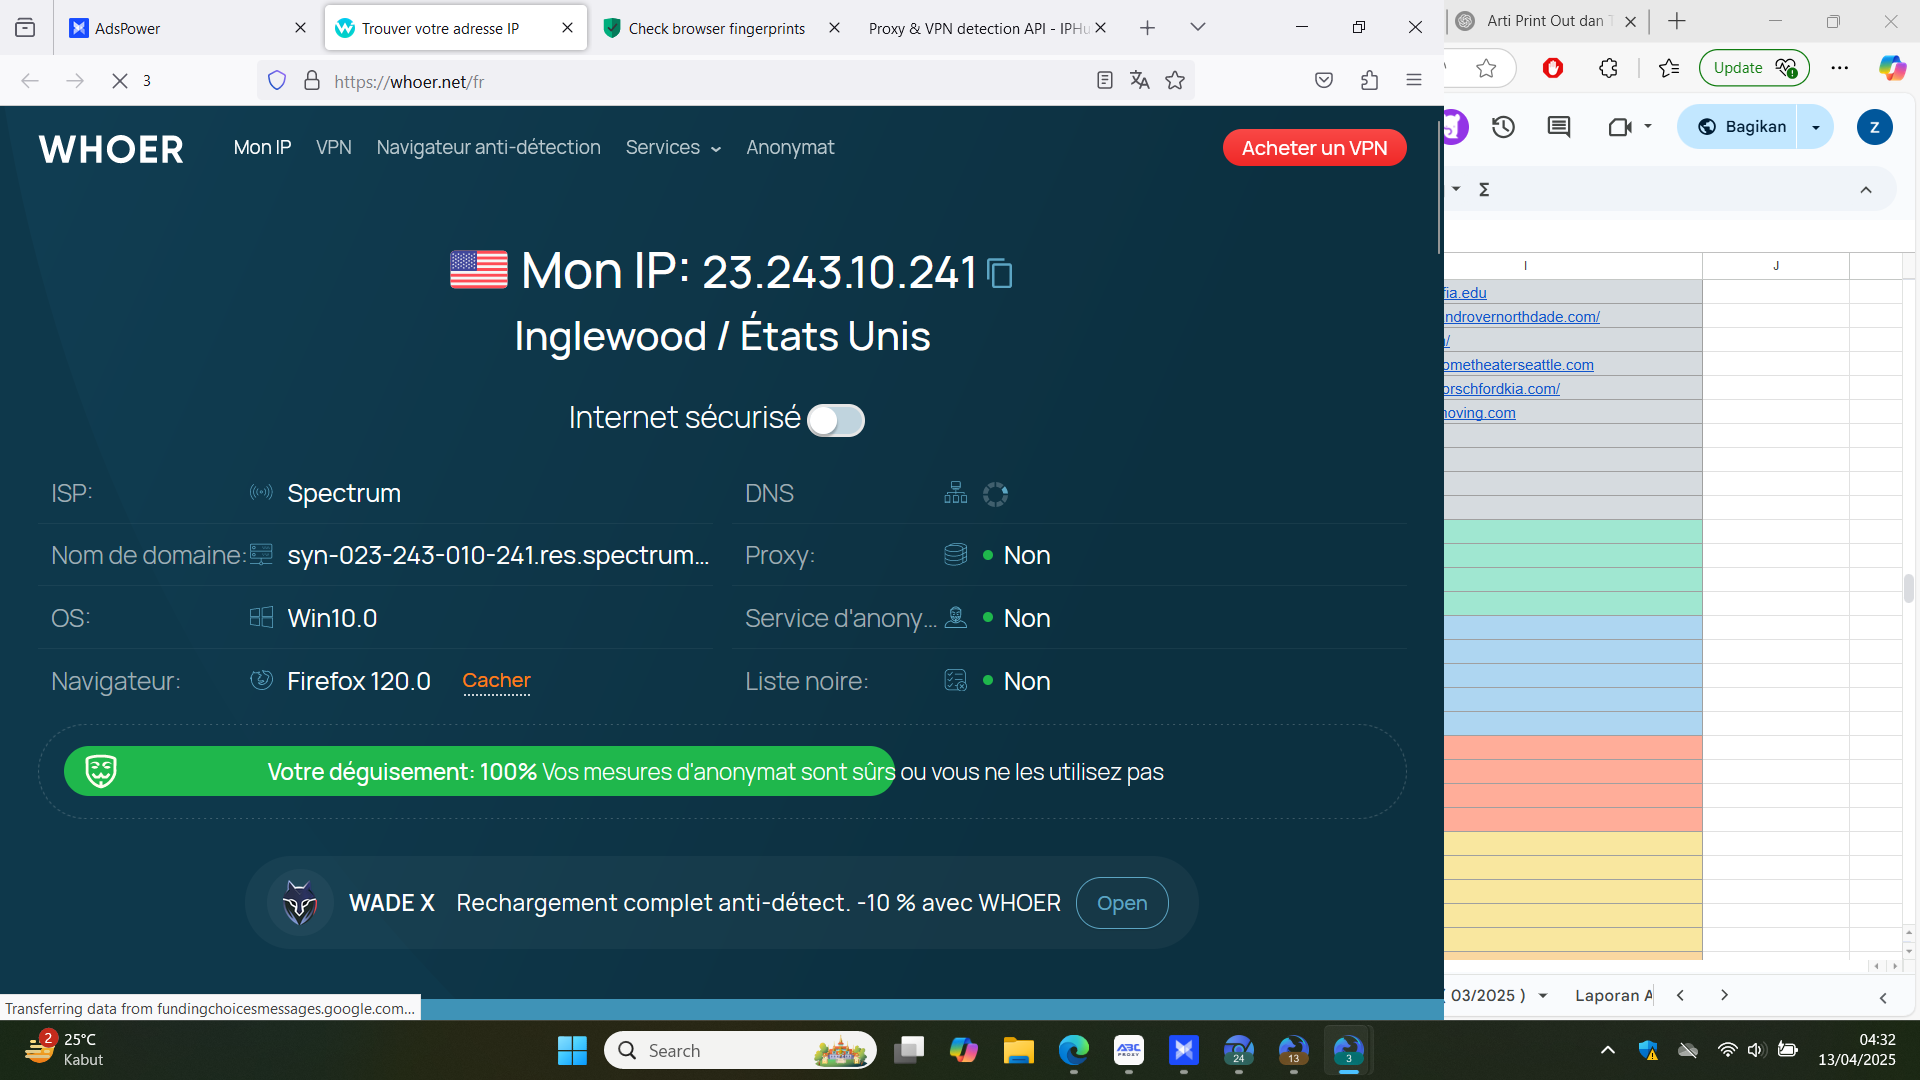This screenshot has height=1080, width=1920.
Task: Collapse the Sheets side panel arrow
Action: coord(1883,998)
